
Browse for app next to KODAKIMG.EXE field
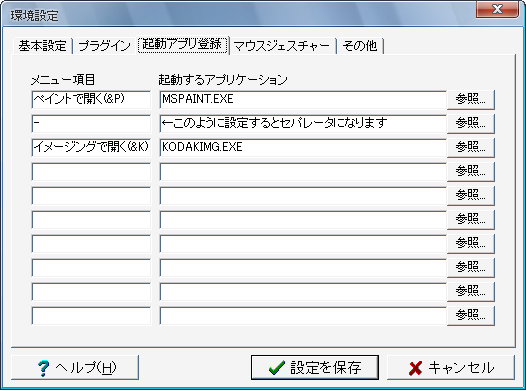[471, 147]
